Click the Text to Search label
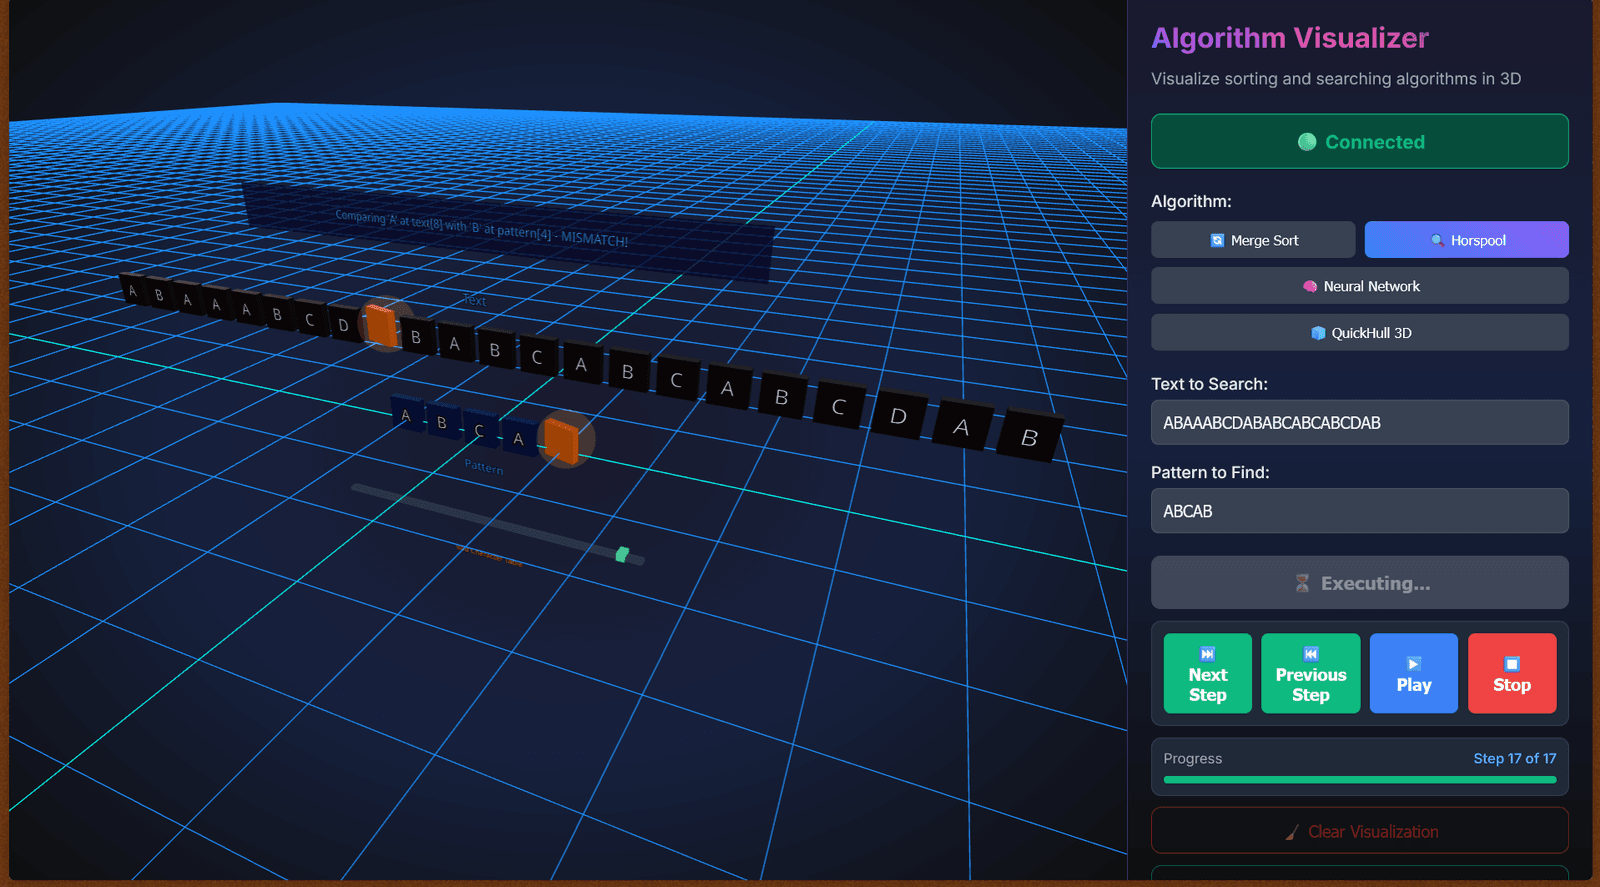This screenshot has width=1600, height=887. [1209, 384]
